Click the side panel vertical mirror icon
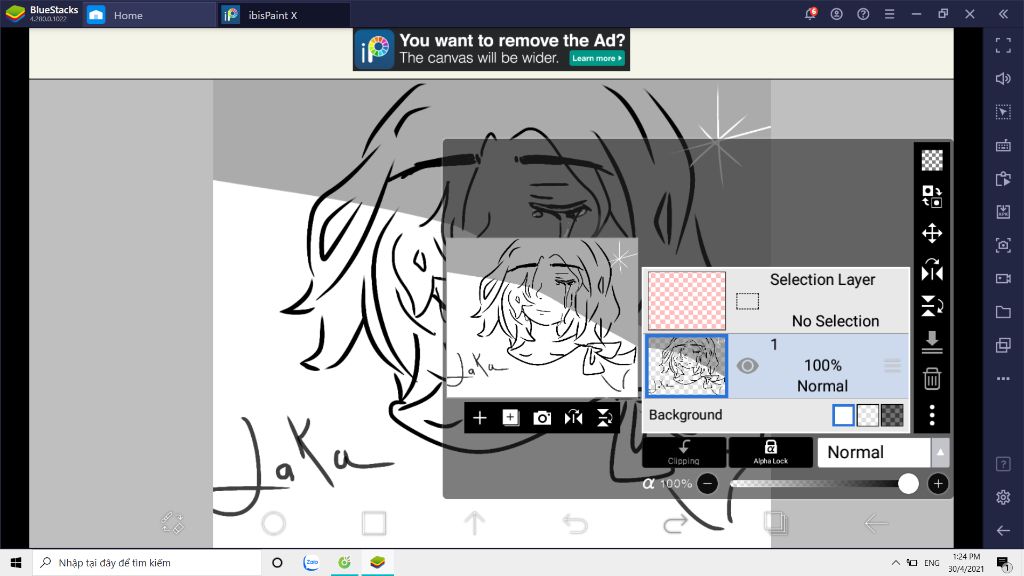The width and height of the screenshot is (1024, 576). tap(932, 306)
